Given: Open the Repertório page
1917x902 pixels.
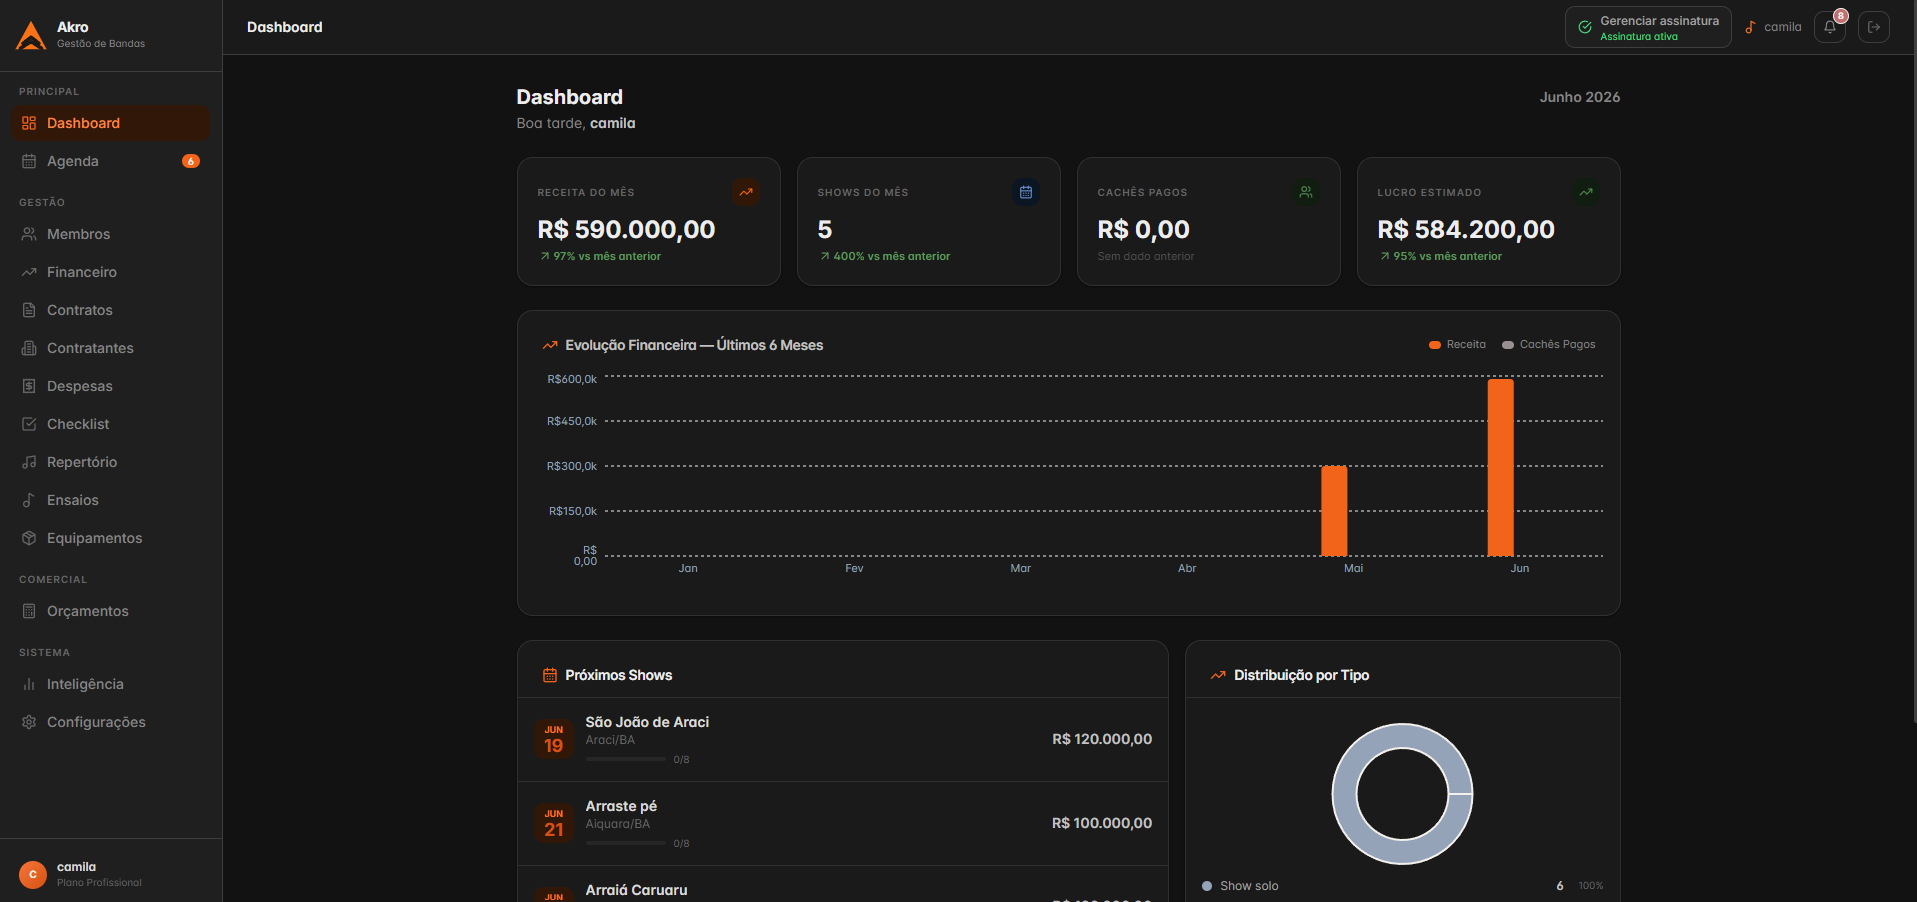Looking at the screenshot, I should [x=111, y=462].
